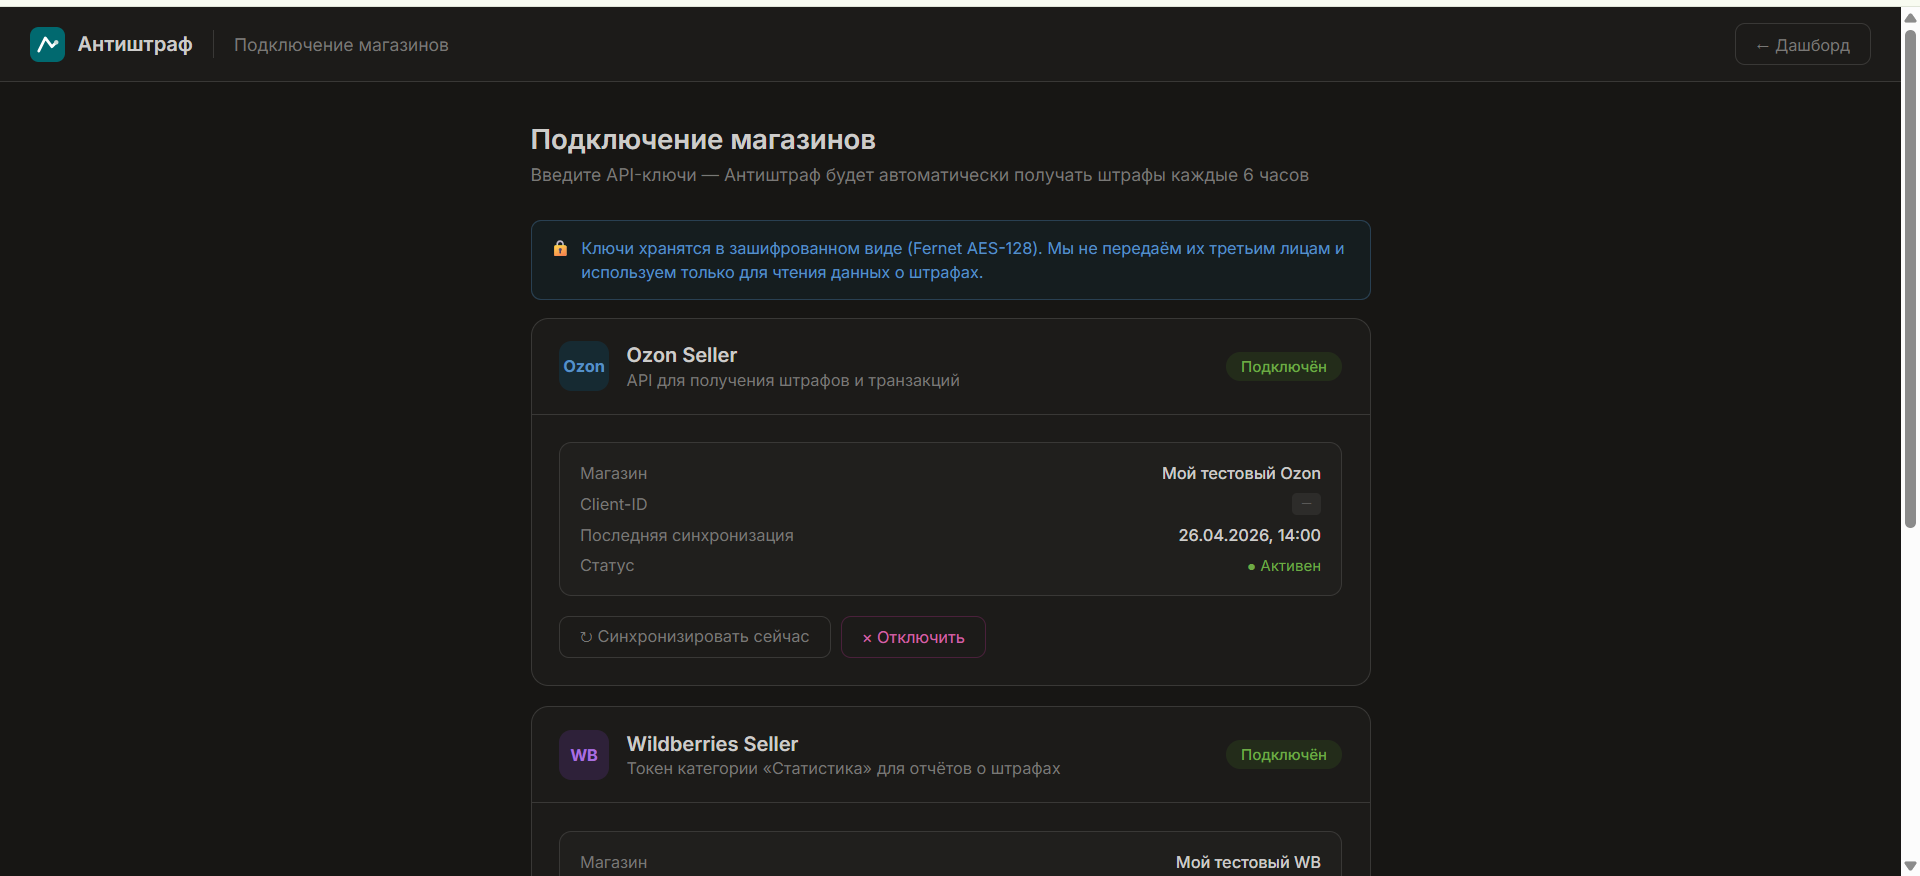The width and height of the screenshot is (1920, 876).
Task: Click the Антиштраф brand name
Action: point(135,44)
